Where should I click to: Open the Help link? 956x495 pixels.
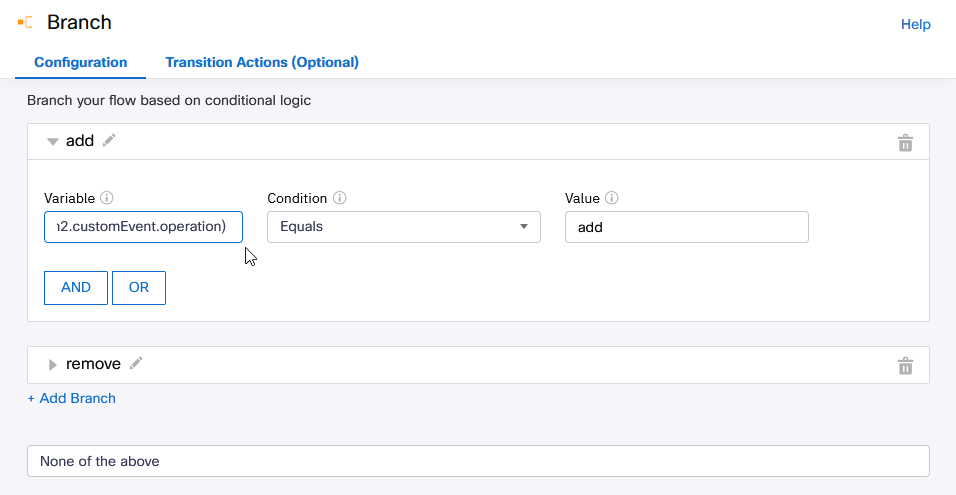(x=915, y=24)
